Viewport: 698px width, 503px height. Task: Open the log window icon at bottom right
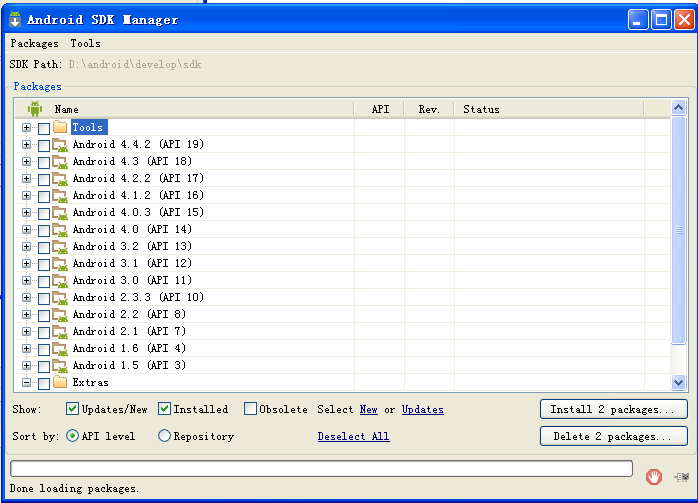tap(682, 477)
